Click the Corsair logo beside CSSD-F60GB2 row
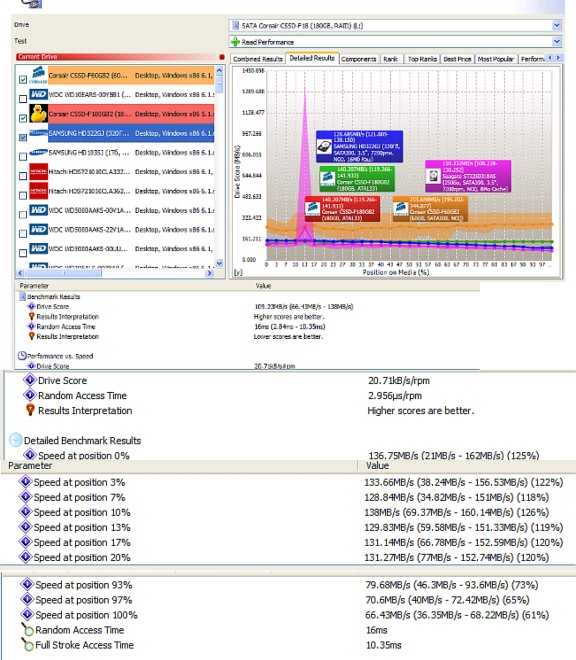The height and width of the screenshot is (660, 576). 38,75
